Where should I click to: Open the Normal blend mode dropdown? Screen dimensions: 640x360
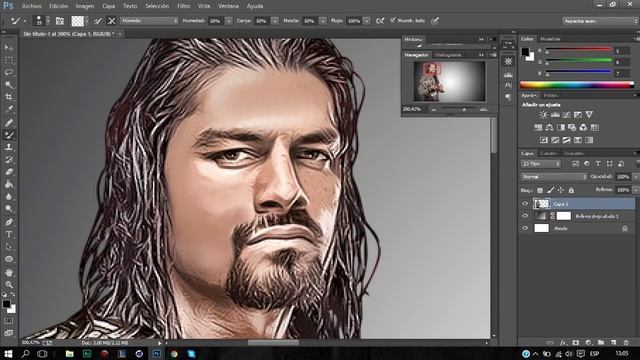tap(554, 177)
